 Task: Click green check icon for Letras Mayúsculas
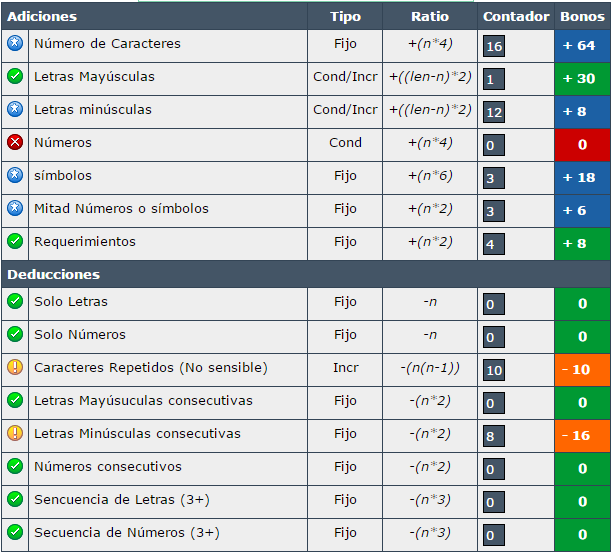pyautogui.click(x=15, y=76)
